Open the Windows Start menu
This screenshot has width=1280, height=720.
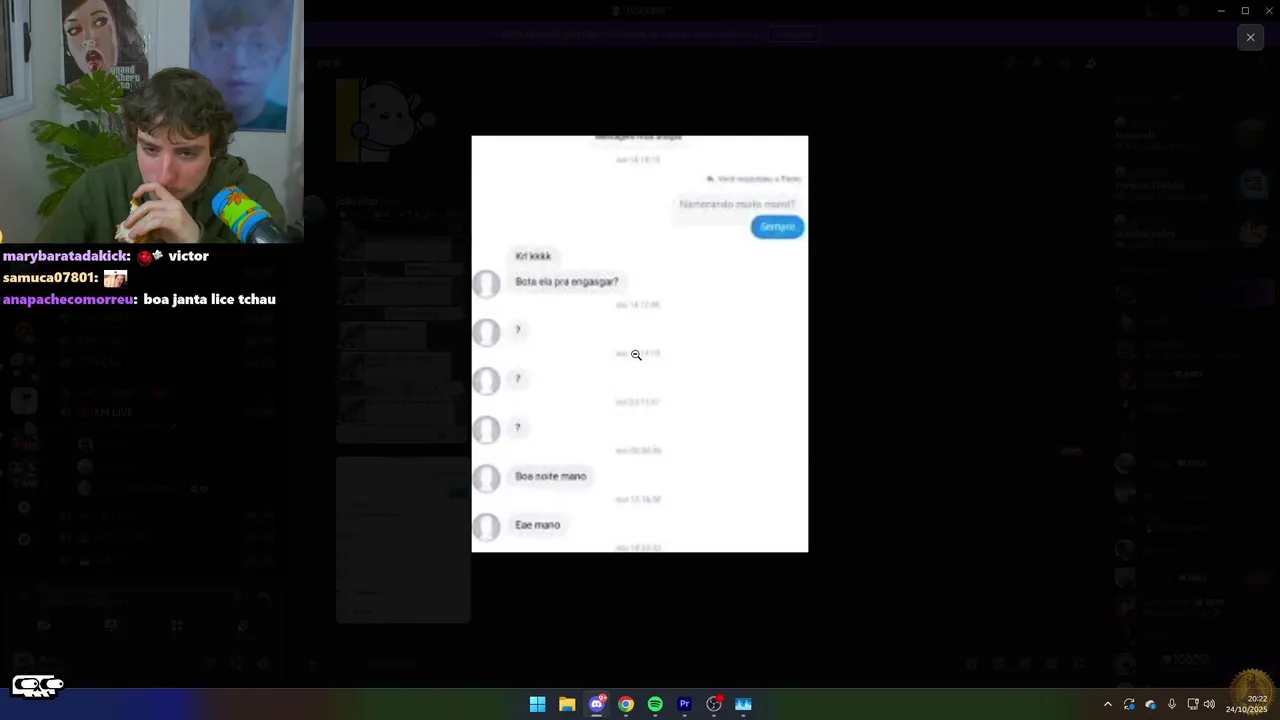point(537,704)
